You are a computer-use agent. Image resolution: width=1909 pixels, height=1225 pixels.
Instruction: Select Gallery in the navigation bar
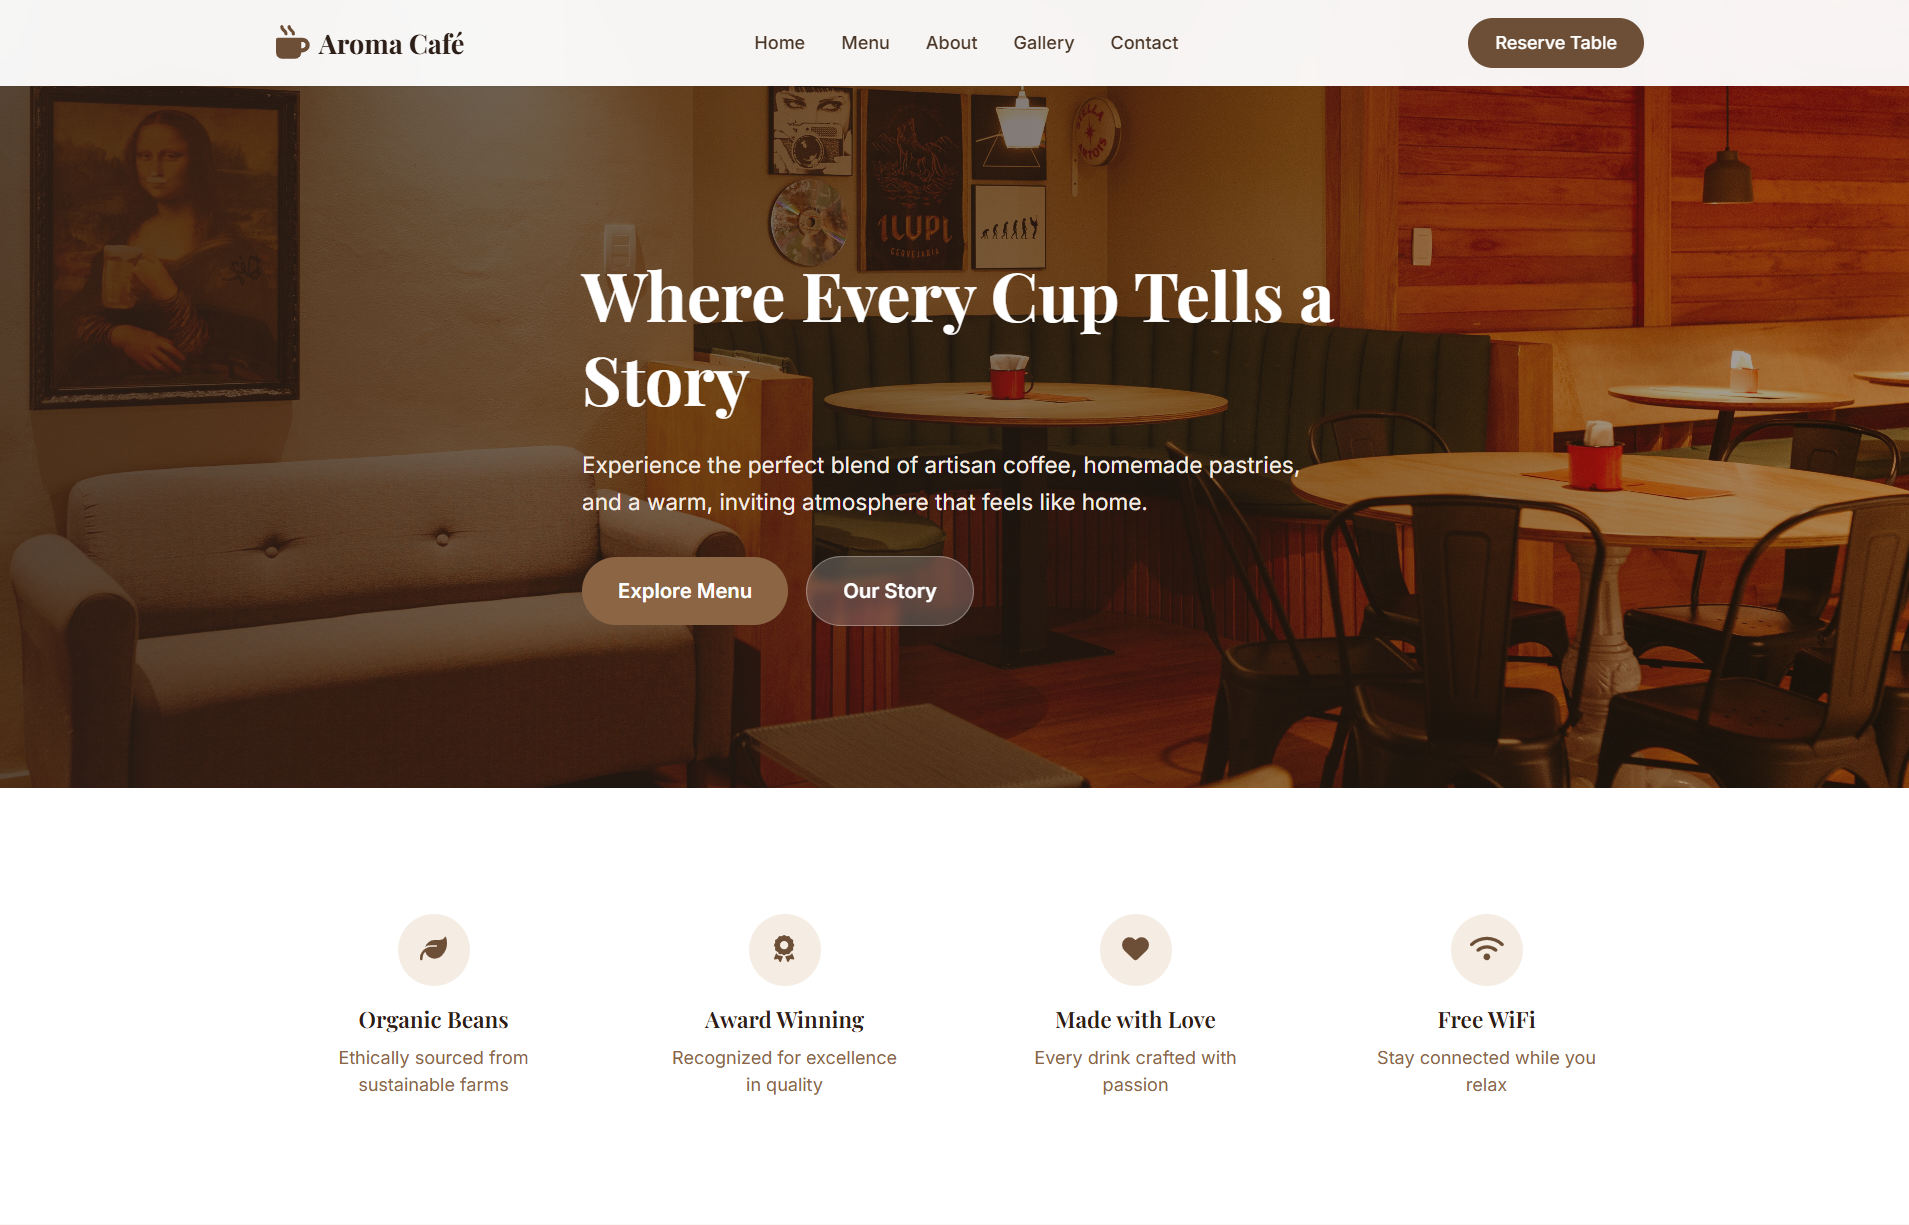(1043, 43)
